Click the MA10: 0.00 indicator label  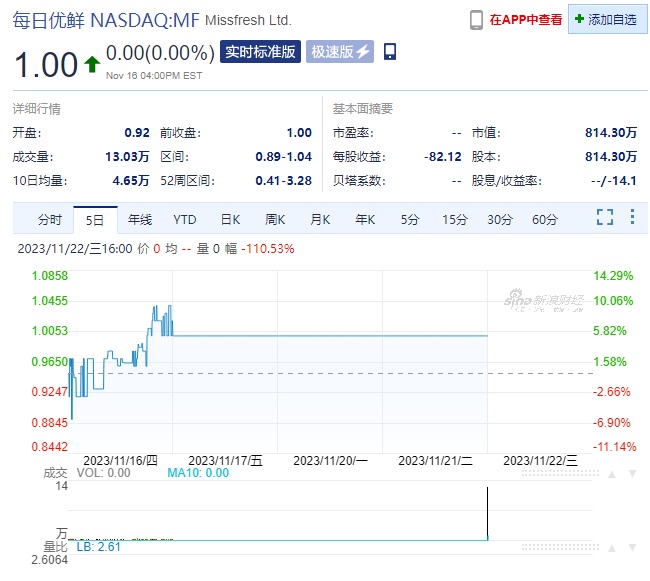(x=198, y=473)
